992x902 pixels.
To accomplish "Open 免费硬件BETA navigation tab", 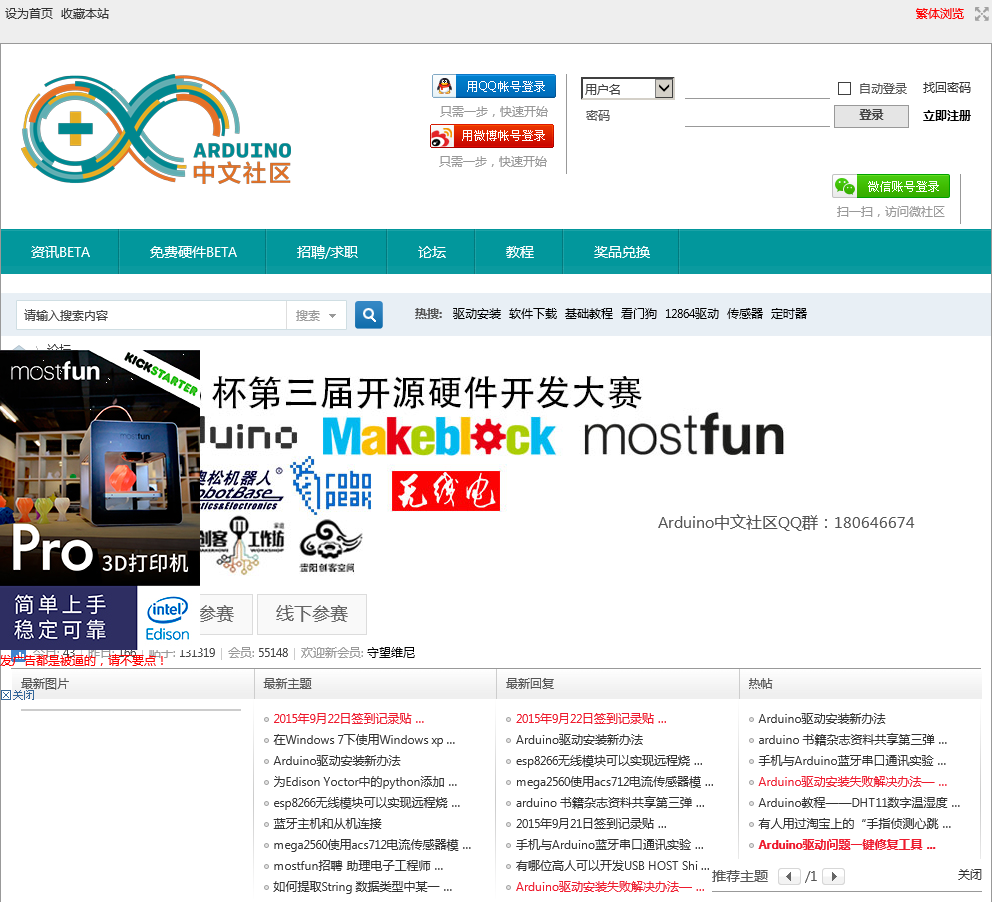I will pos(193,252).
